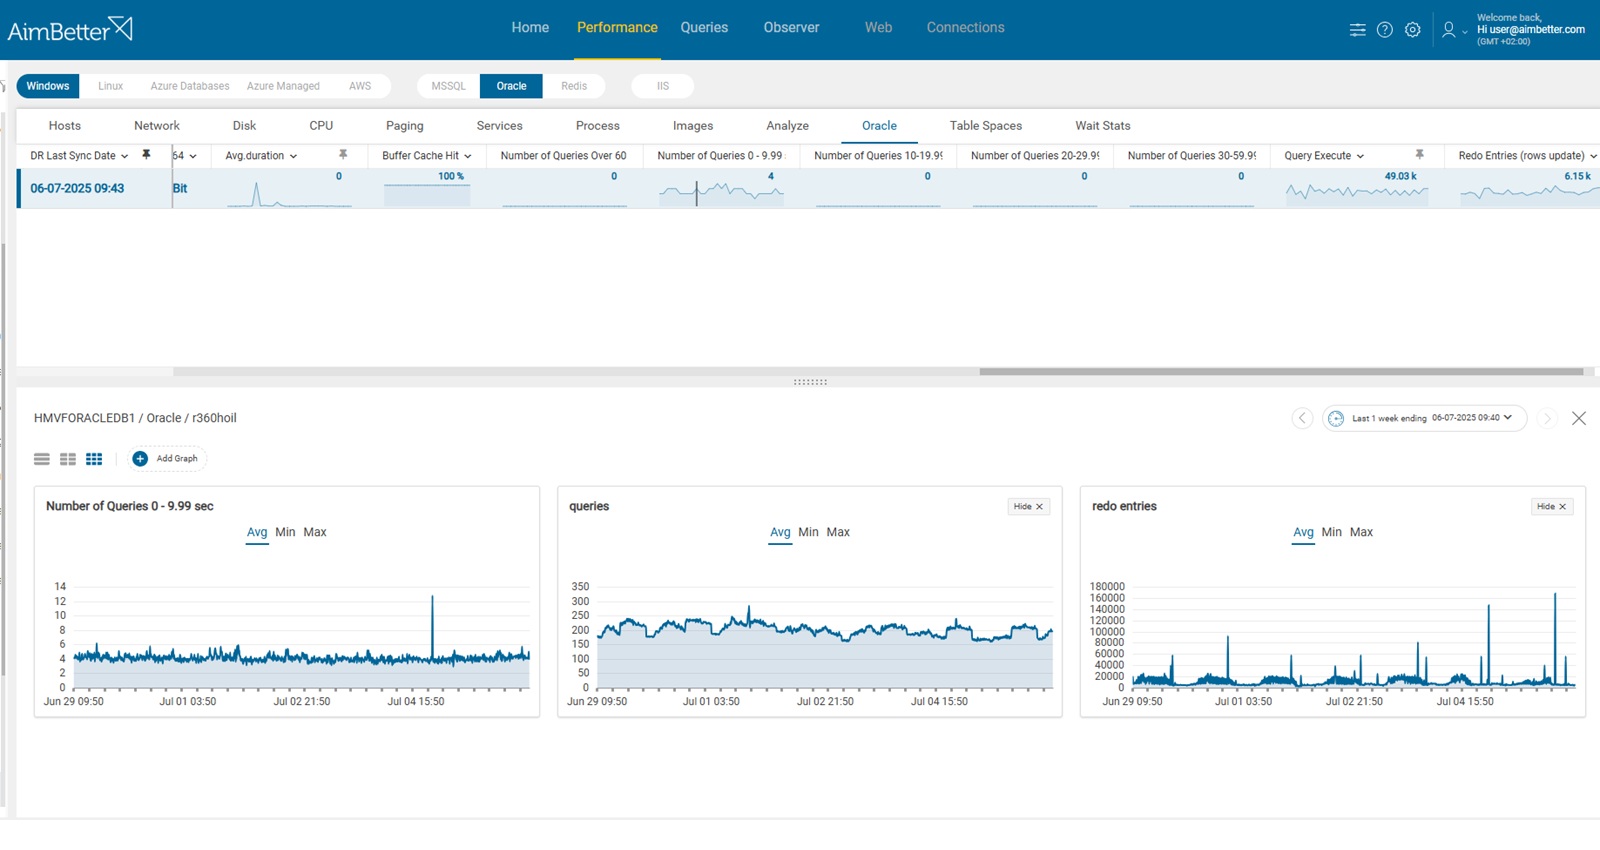Switch to single-column graph layout
Viewport: 1600px width, 850px height.
pos(42,459)
